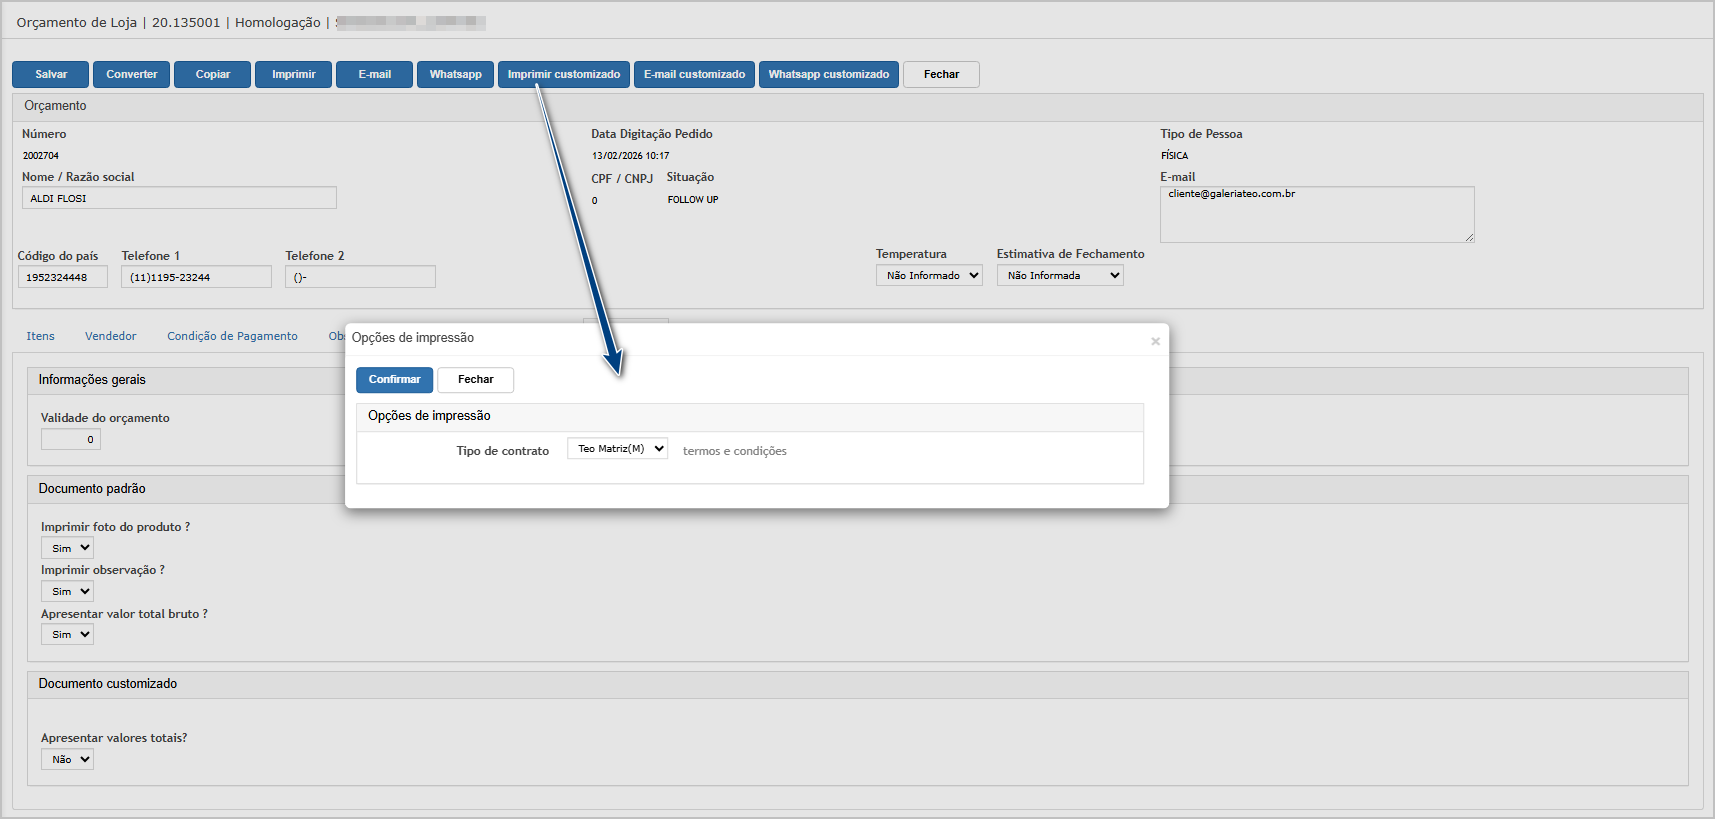The height and width of the screenshot is (819, 1715).
Task: Open the Temperatura dropdown
Action: (x=929, y=276)
